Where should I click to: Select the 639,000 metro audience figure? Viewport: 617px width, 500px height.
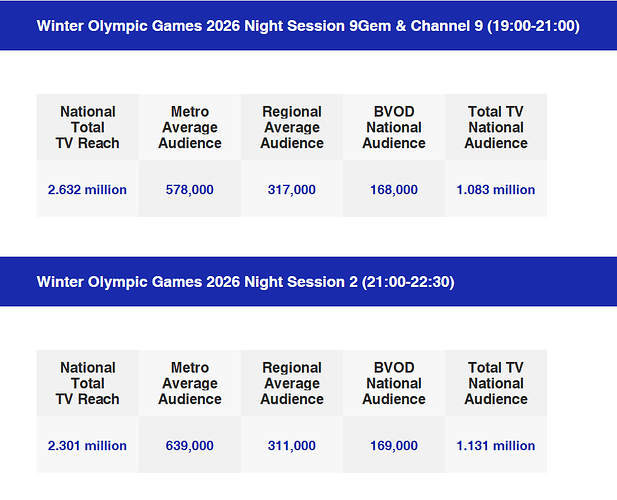coord(190,445)
